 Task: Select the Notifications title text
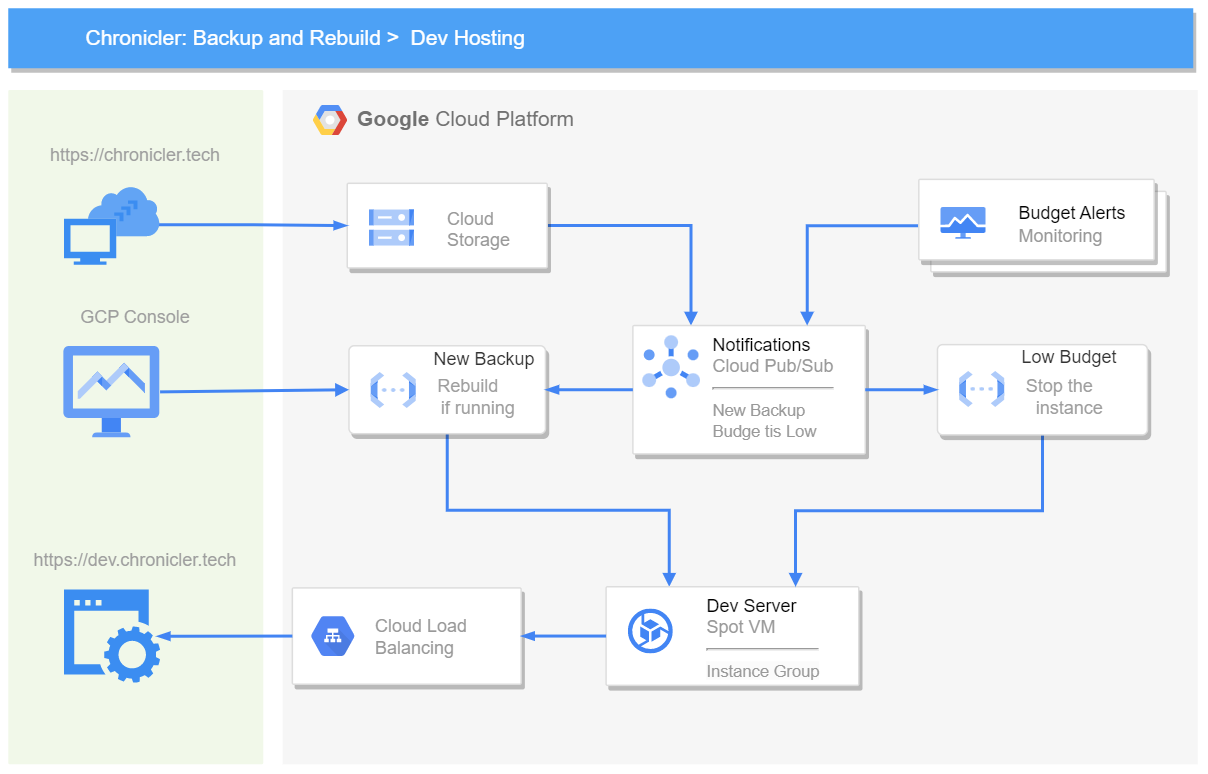pos(761,345)
